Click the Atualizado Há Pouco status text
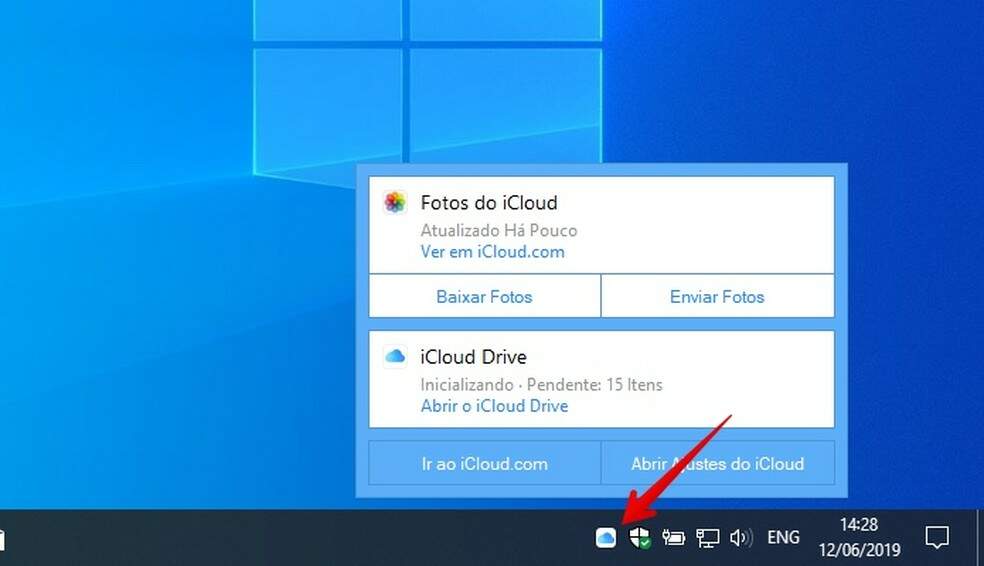This screenshot has height=566, width=984. tap(499, 230)
